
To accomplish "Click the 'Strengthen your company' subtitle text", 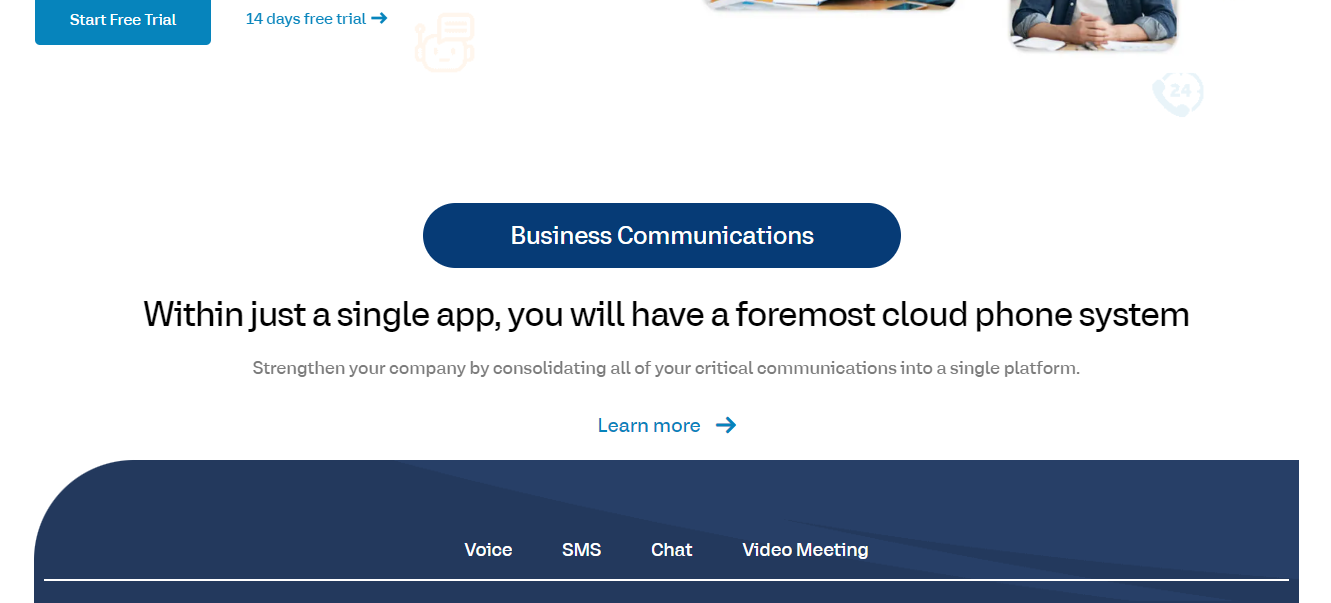I will click(666, 368).
